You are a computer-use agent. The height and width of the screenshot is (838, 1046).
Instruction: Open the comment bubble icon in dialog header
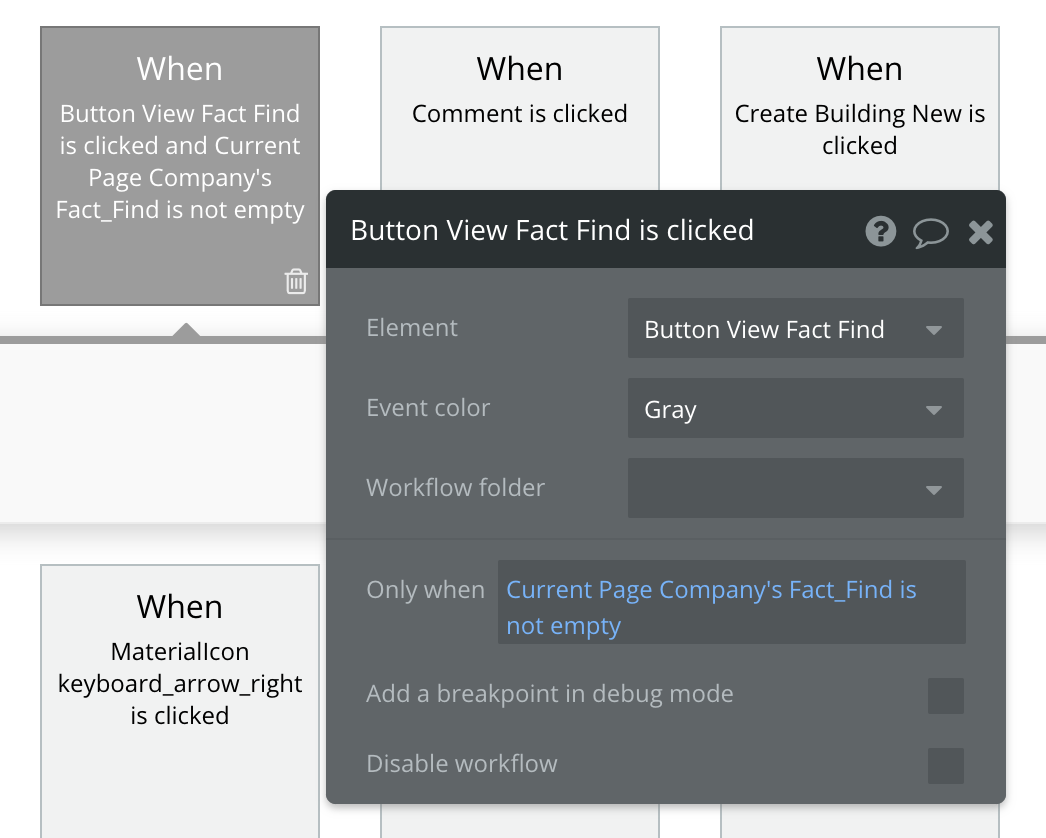click(x=931, y=231)
